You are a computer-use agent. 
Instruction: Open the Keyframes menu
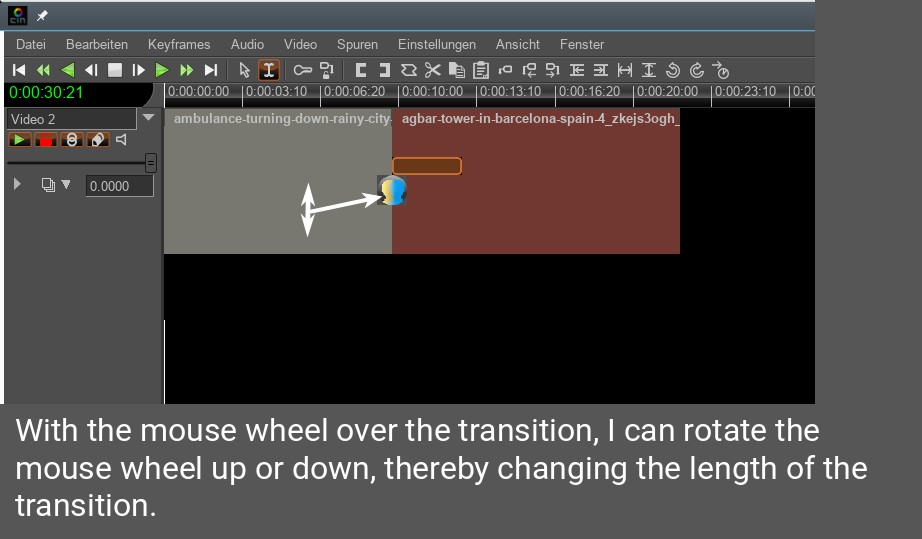tap(179, 44)
